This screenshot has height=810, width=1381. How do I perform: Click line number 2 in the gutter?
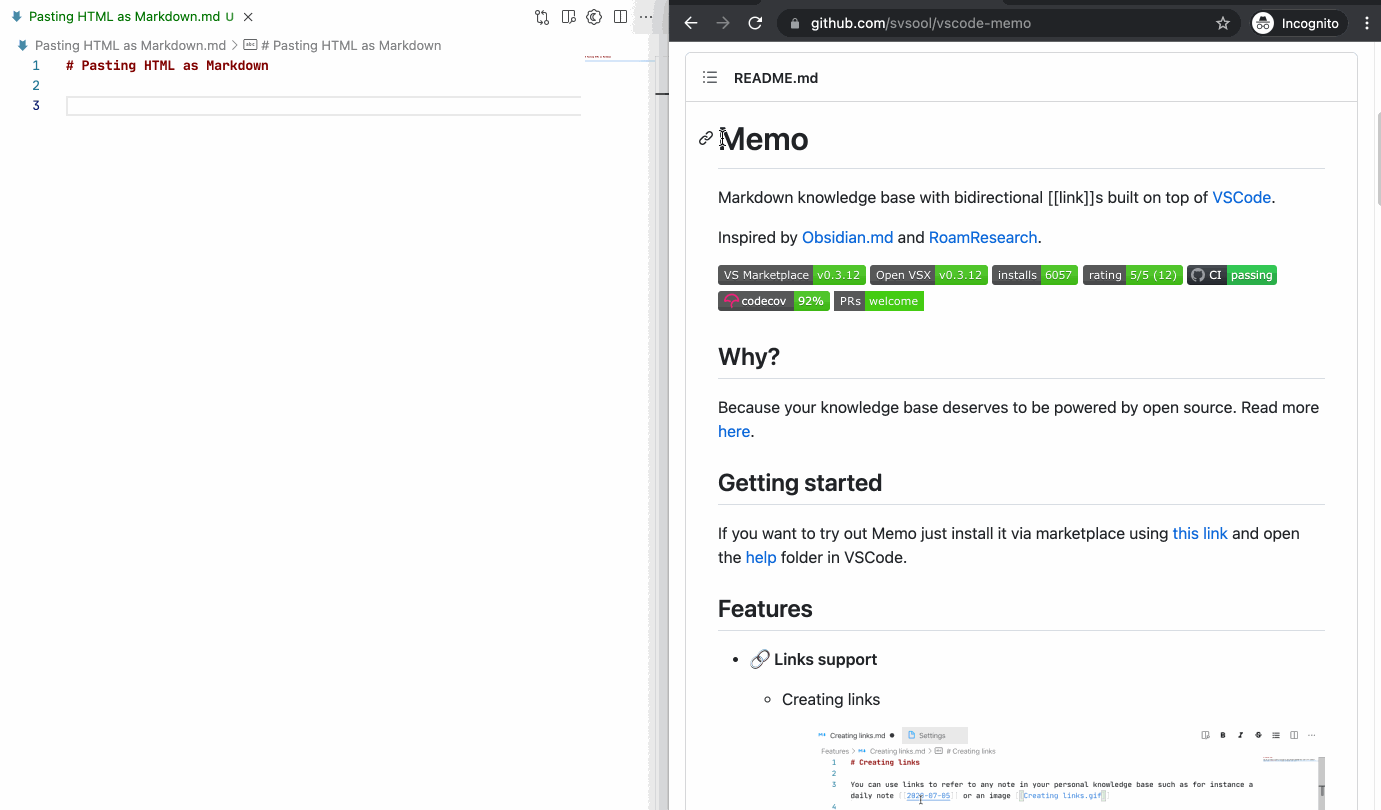pos(36,86)
